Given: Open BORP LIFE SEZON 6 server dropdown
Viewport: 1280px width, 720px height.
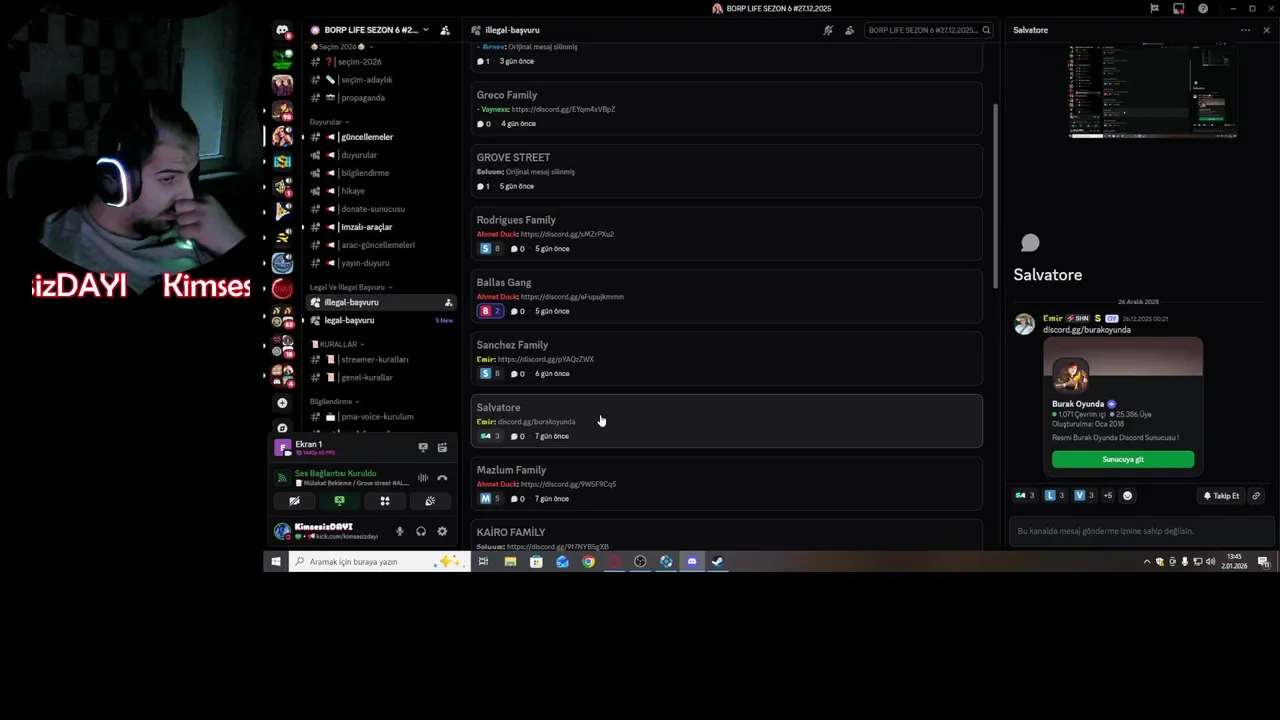Looking at the screenshot, I should click(369, 30).
